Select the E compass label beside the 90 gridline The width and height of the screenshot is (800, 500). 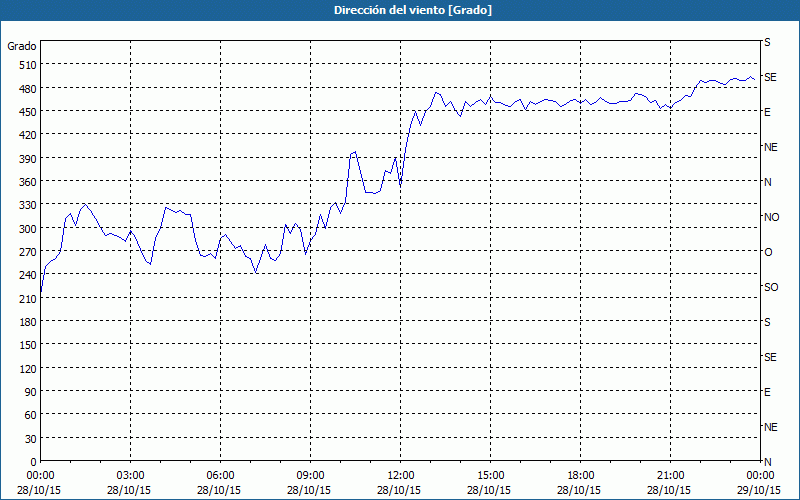(767, 392)
